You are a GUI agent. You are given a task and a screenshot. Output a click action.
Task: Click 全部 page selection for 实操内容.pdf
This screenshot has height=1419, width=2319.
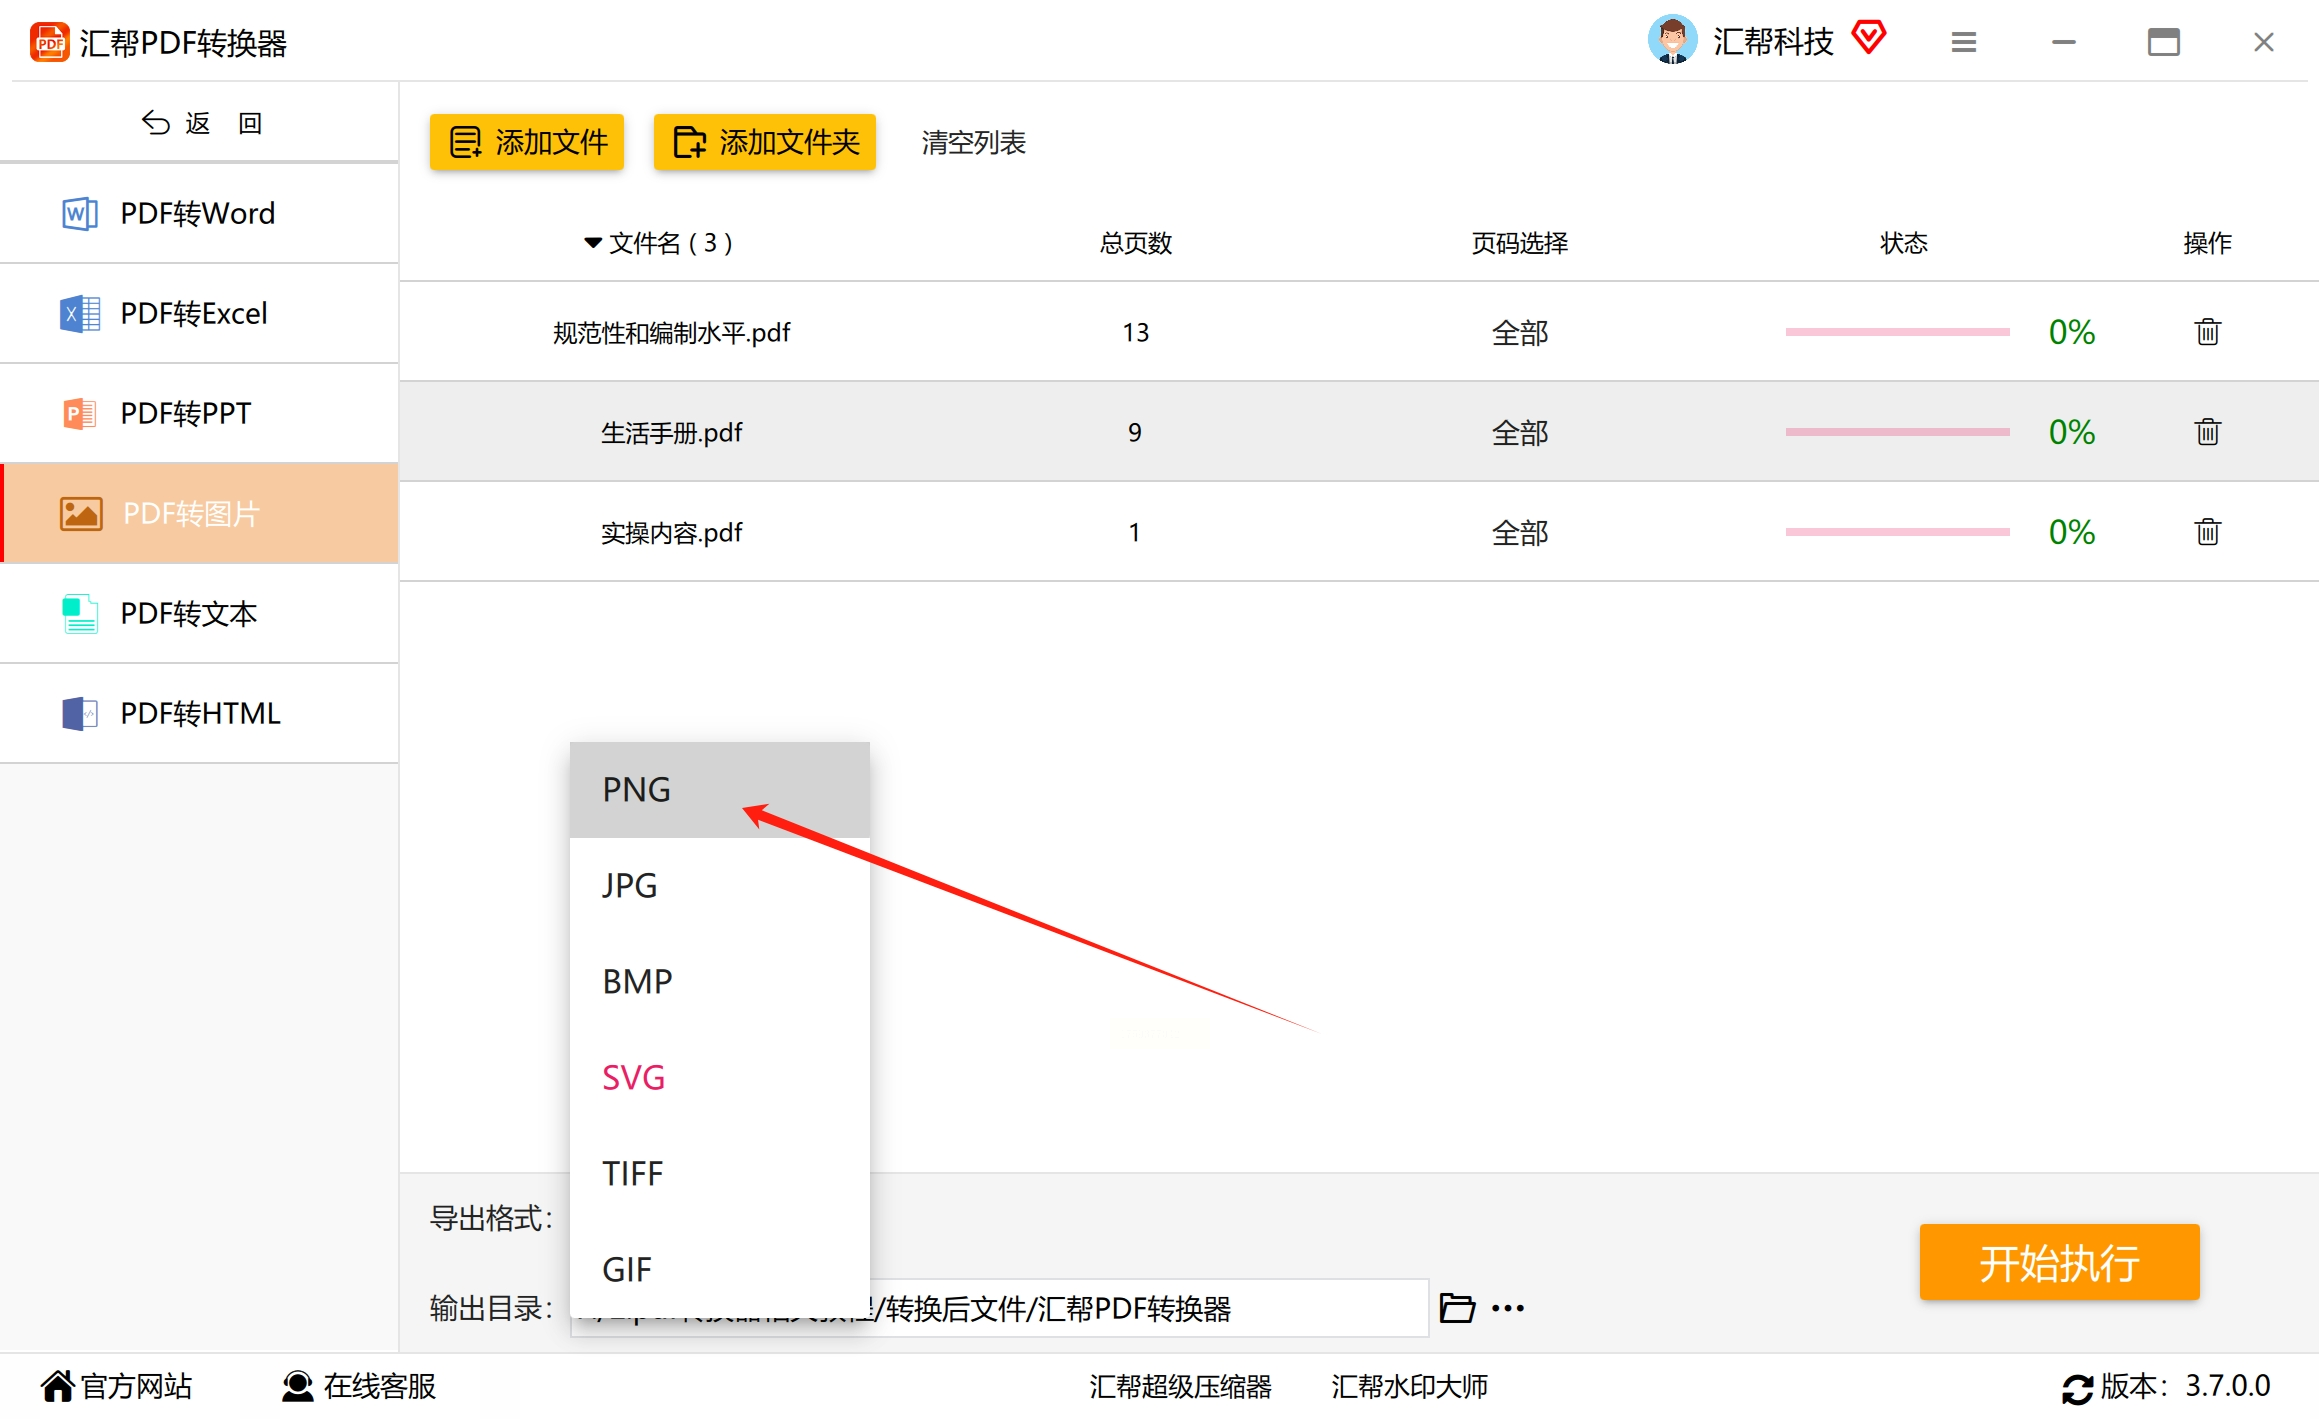[1519, 532]
